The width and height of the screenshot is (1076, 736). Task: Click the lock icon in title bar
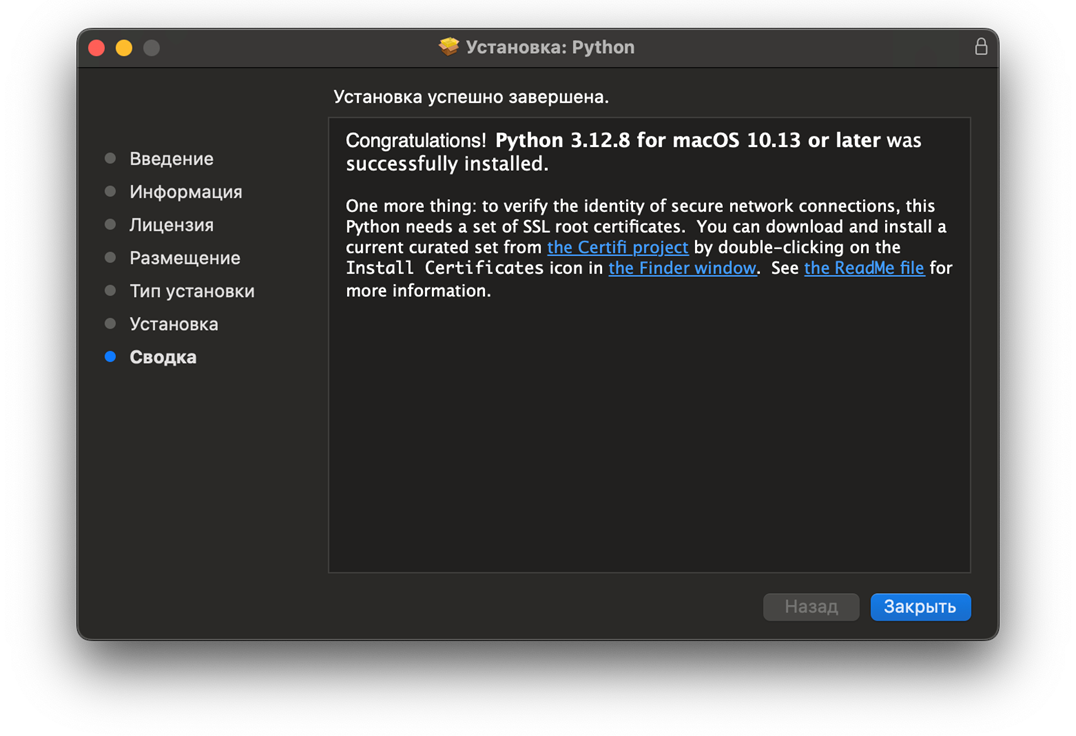981,47
